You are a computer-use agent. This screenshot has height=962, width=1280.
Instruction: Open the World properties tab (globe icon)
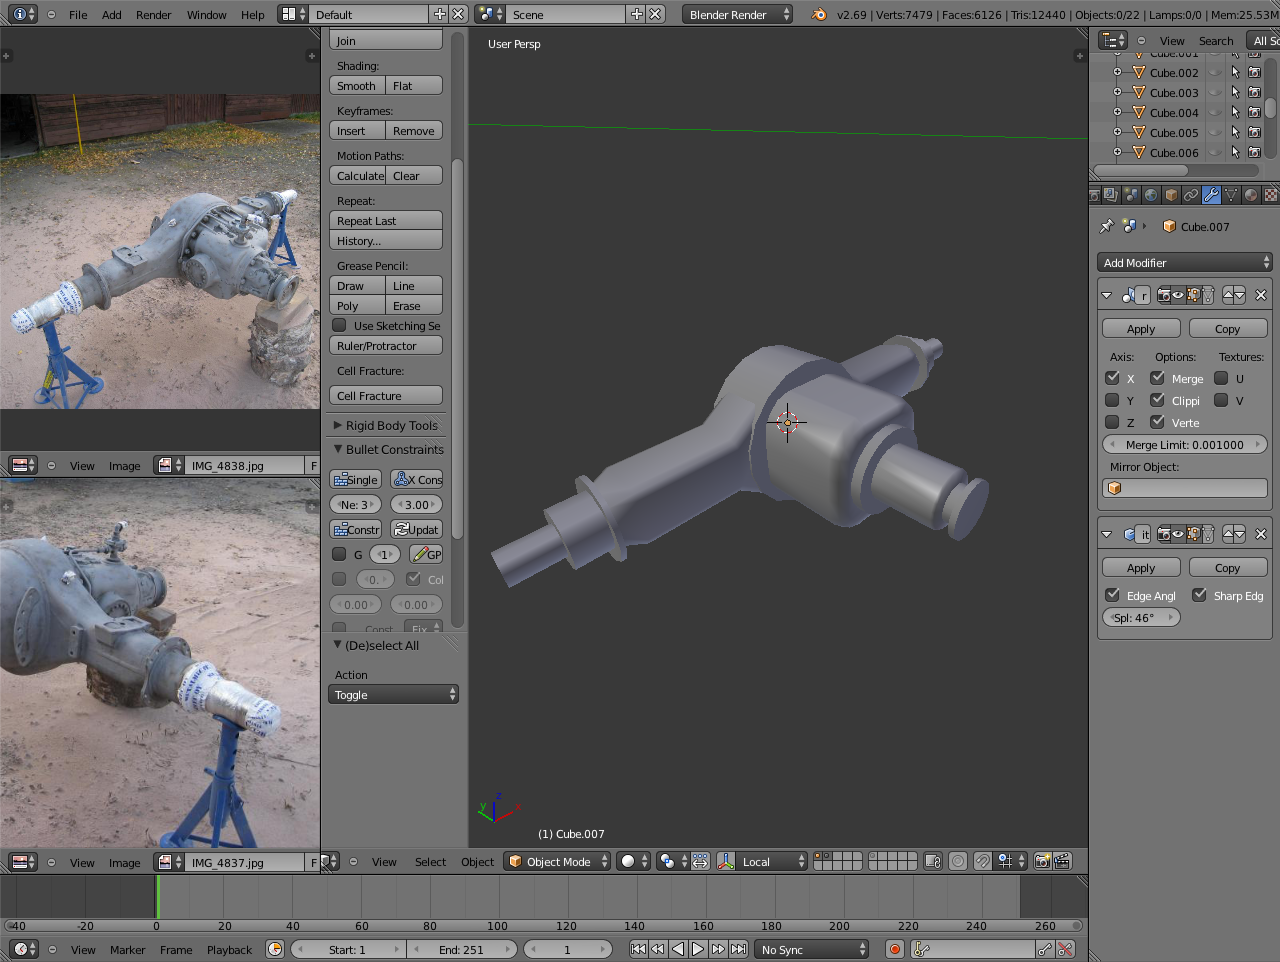(x=1151, y=195)
